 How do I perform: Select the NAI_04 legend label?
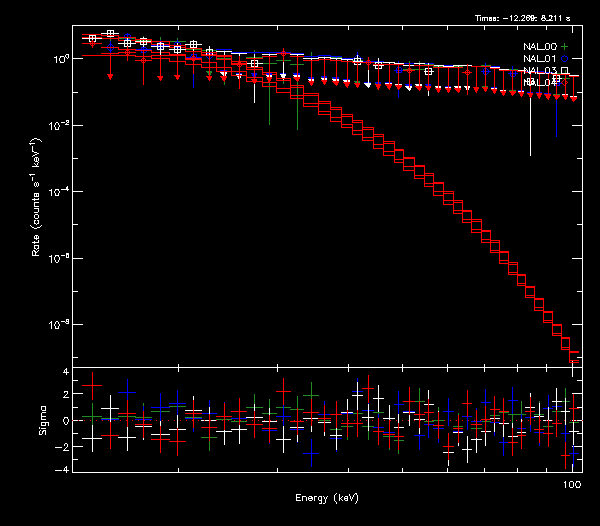click(539, 82)
